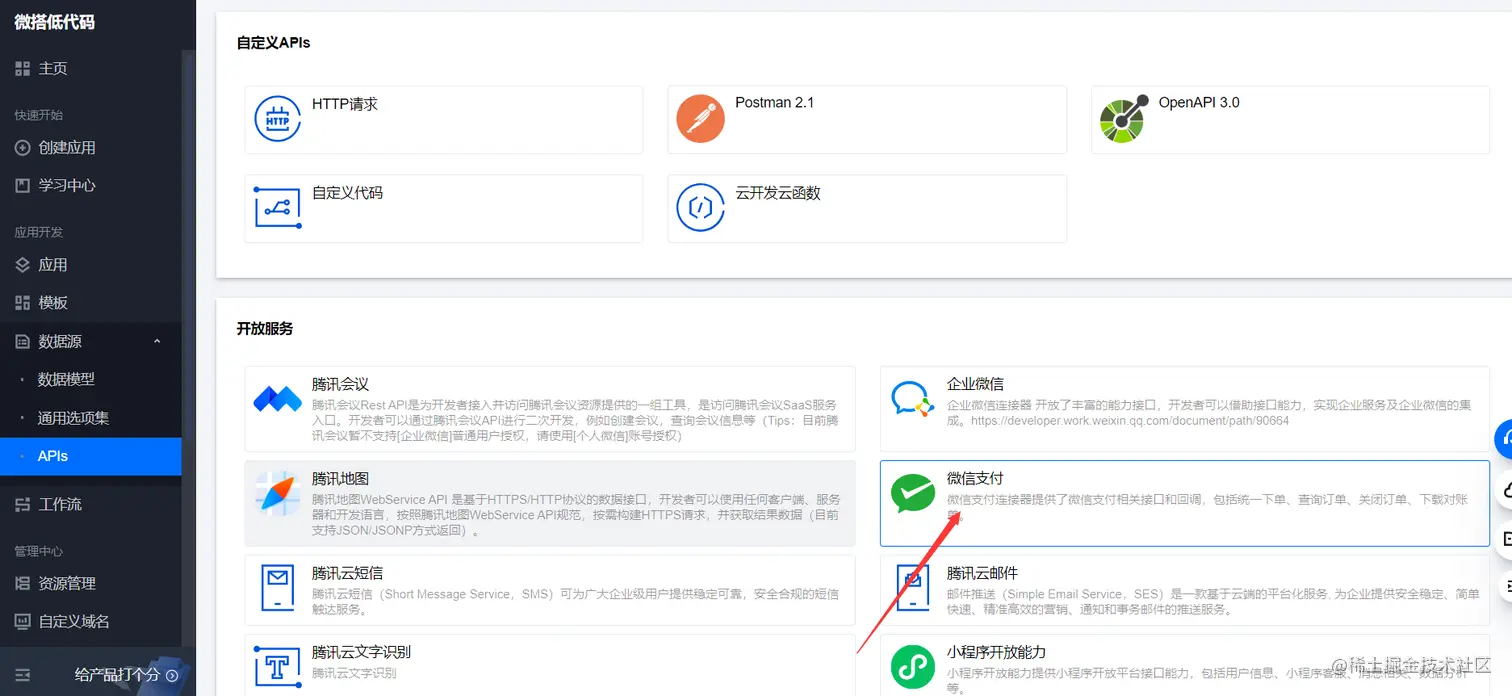Click the headset support floating button

pyautogui.click(x=1503, y=439)
